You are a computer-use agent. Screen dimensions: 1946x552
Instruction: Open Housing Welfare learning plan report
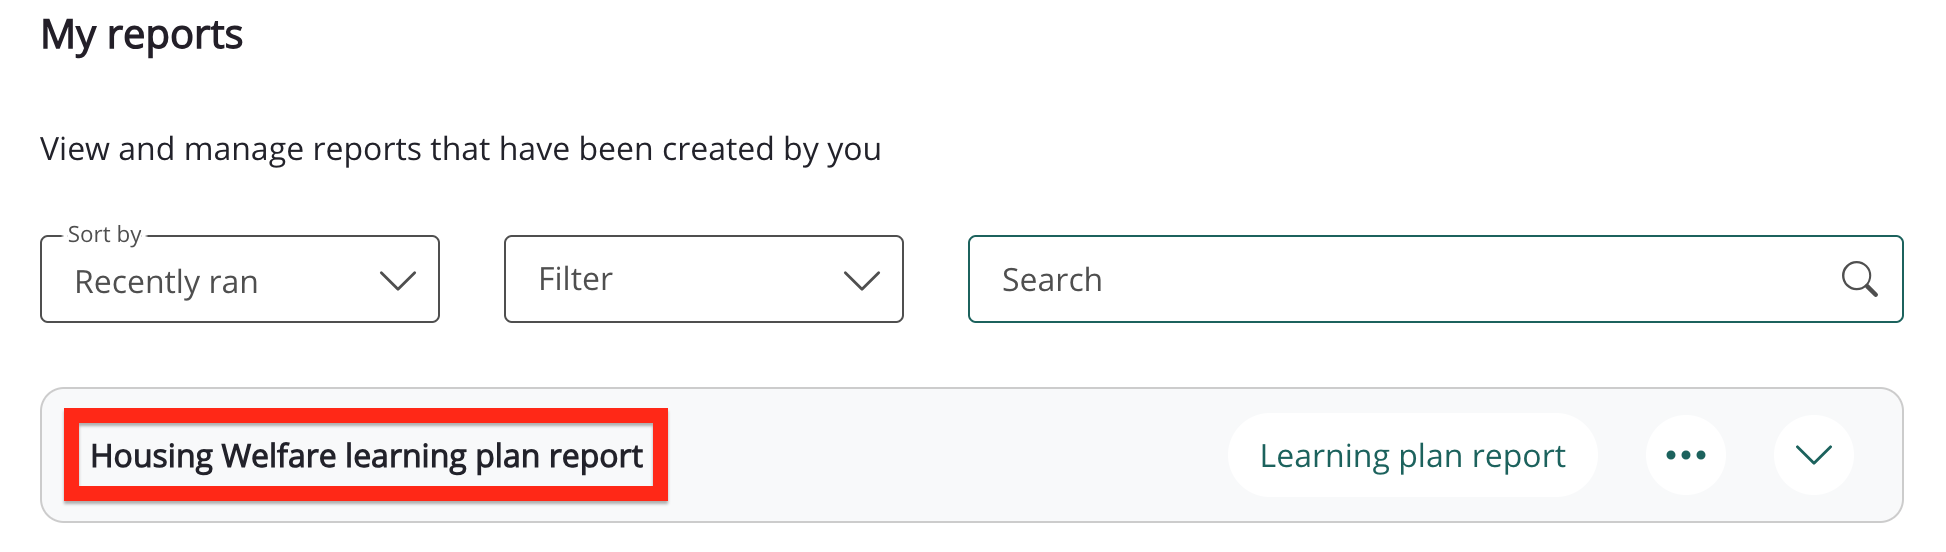pyautogui.click(x=366, y=456)
